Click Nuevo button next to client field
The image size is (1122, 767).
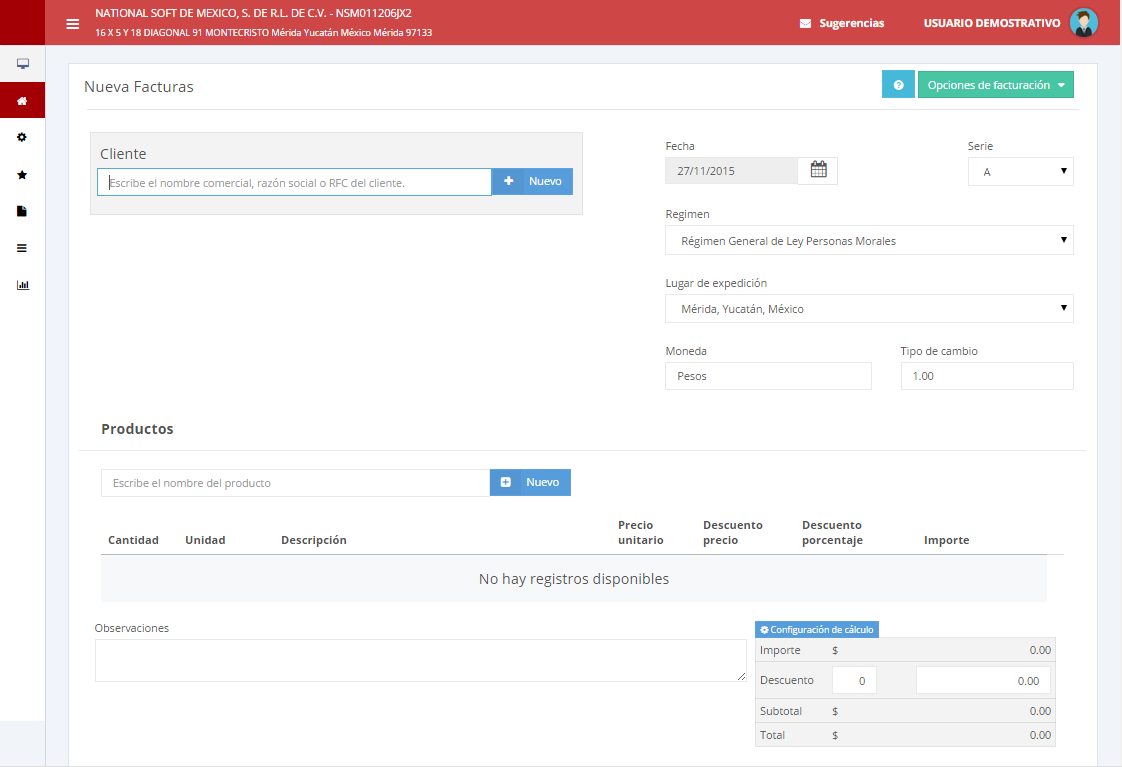tap(533, 182)
